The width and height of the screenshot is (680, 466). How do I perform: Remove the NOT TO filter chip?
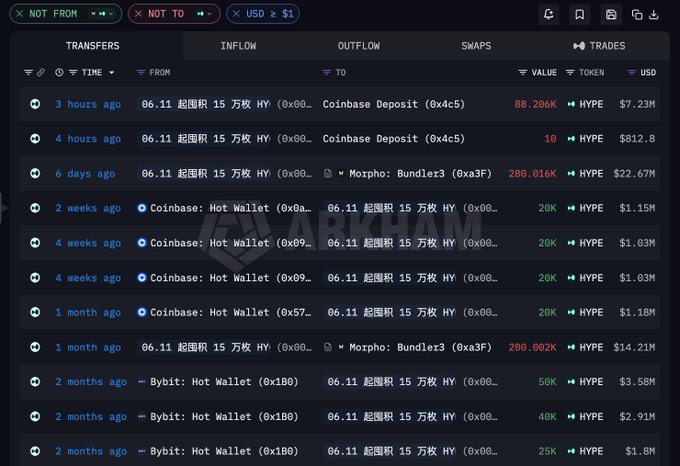tap(138, 14)
